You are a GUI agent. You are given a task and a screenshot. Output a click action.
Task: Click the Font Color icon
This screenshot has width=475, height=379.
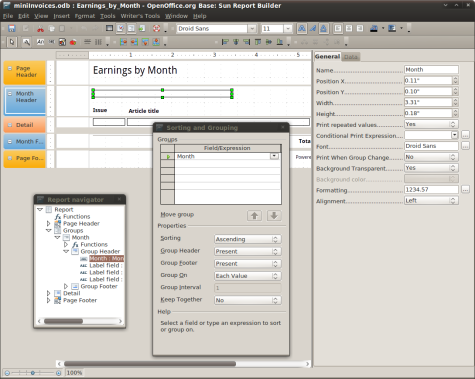pyautogui.click(x=374, y=29)
